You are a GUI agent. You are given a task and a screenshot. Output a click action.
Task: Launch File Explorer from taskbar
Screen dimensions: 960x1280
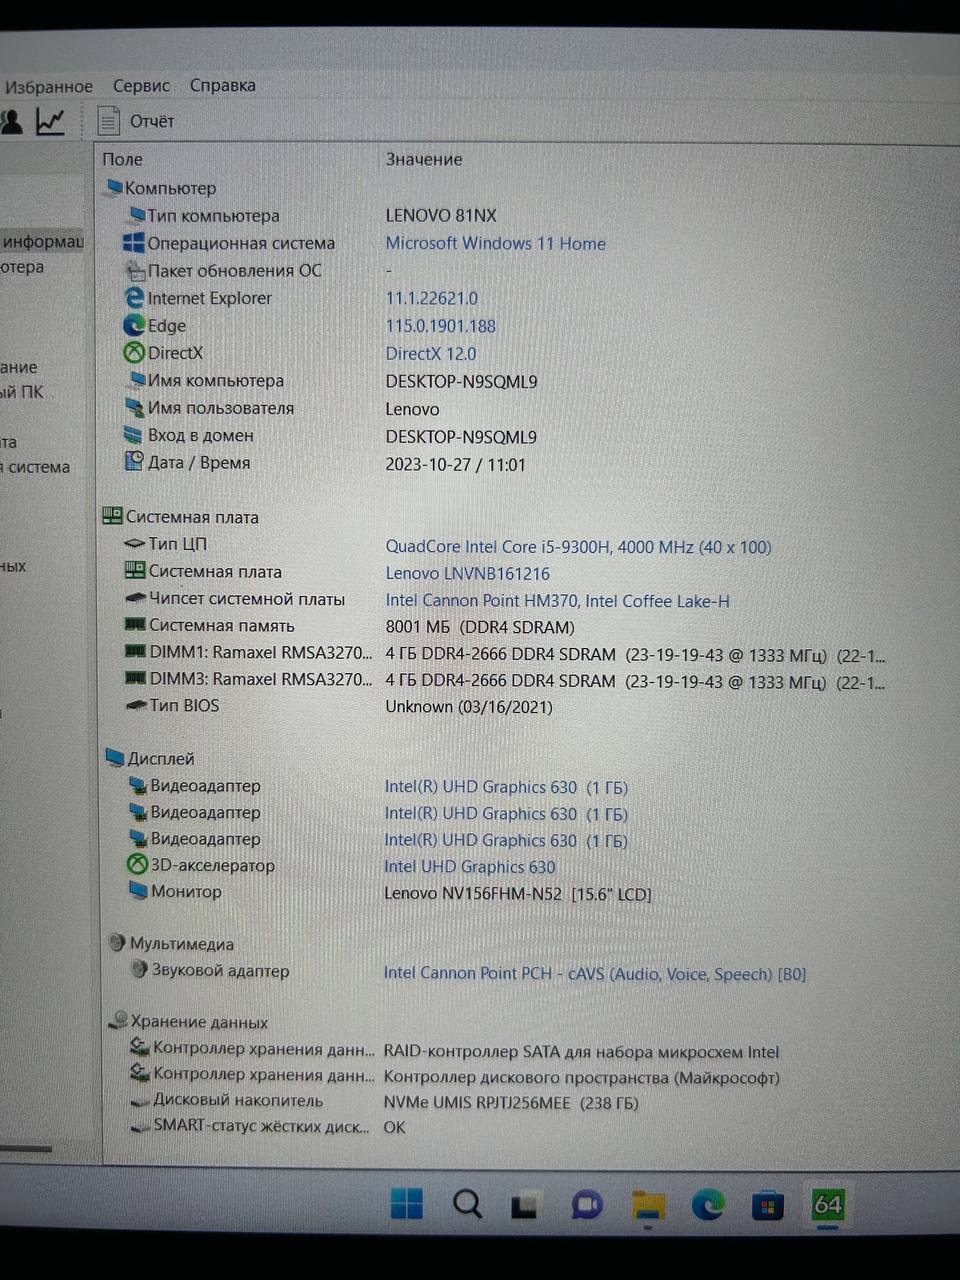click(648, 1205)
